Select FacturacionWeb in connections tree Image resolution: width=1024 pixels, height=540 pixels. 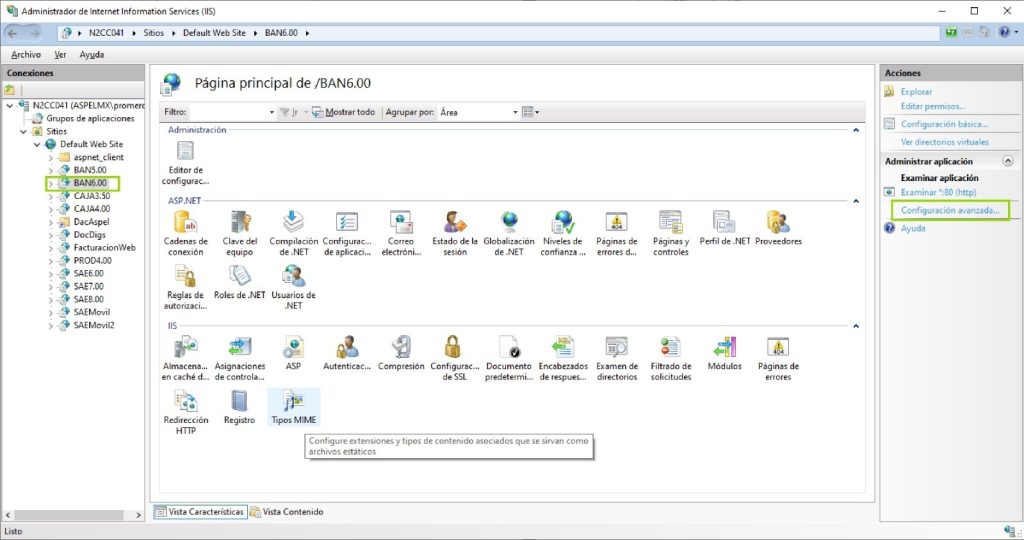coord(104,247)
